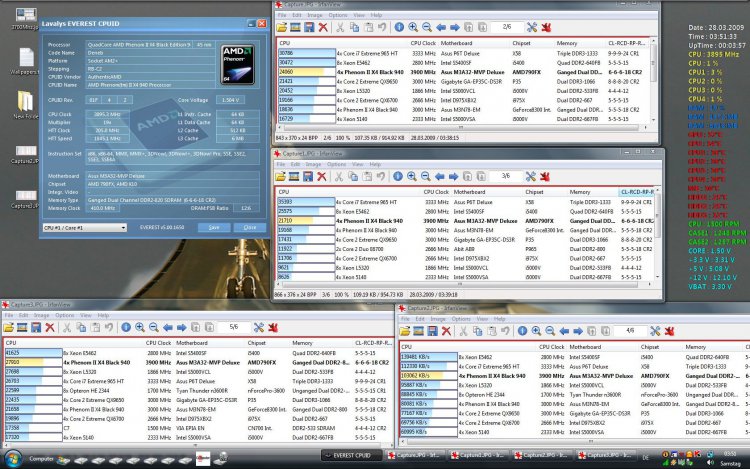Select New Folder desktop icon

(25, 105)
